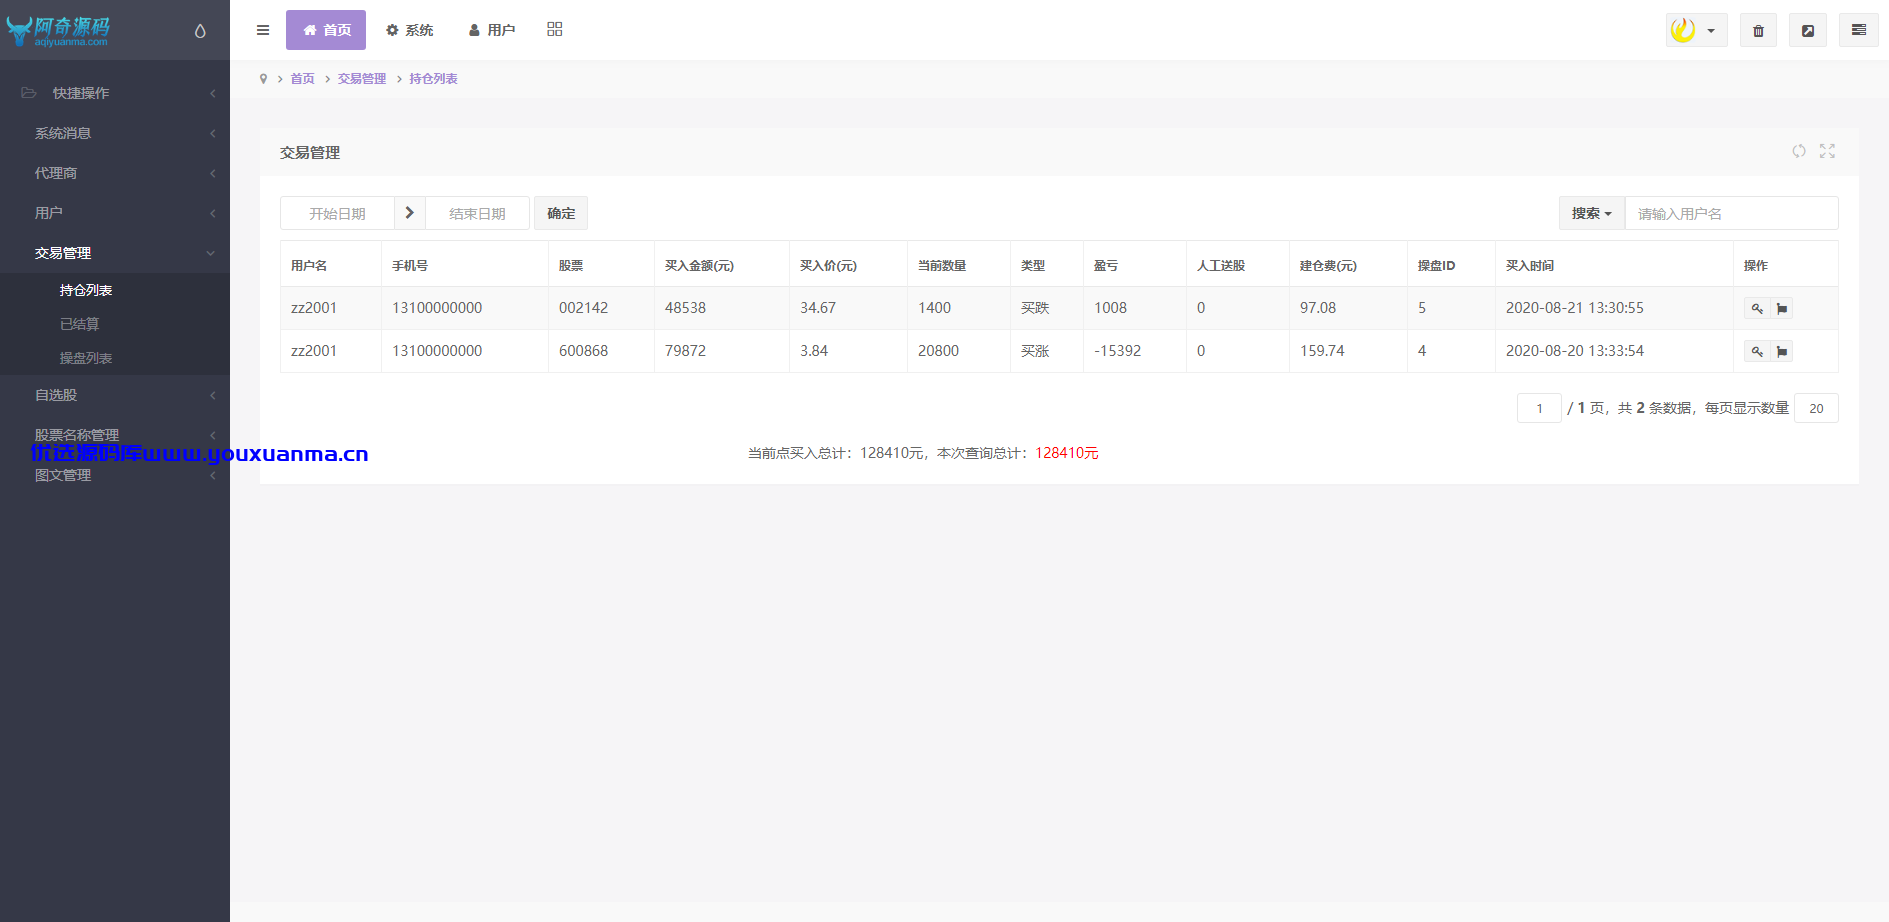1889x922 pixels.
Task: Open the flame avatar dropdown menu
Action: [x=1696, y=30]
